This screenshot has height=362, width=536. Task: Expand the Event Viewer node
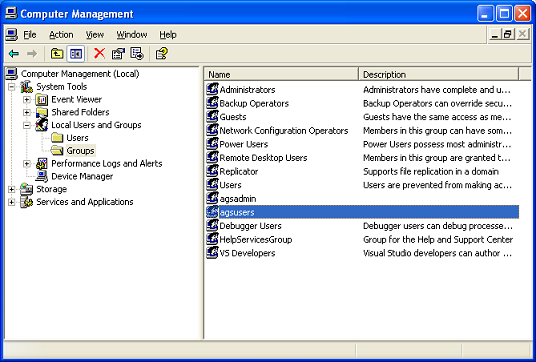tap(27, 99)
